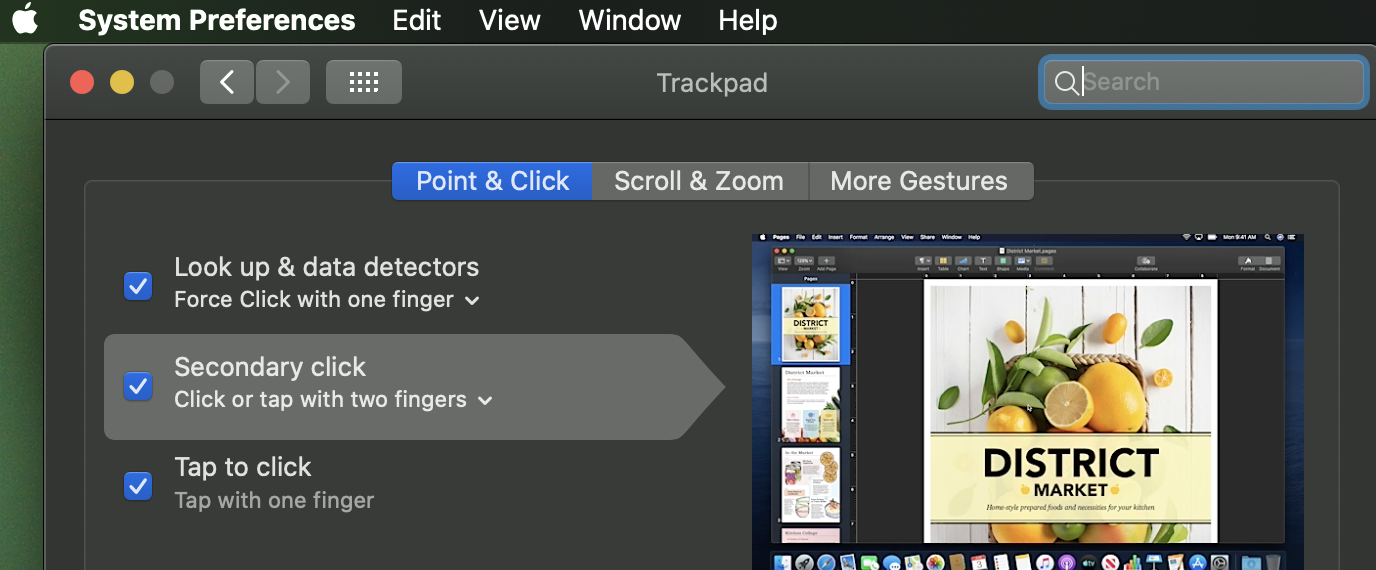This screenshot has width=1376, height=570.
Task: Click the red close window button
Action: [x=82, y=82]
